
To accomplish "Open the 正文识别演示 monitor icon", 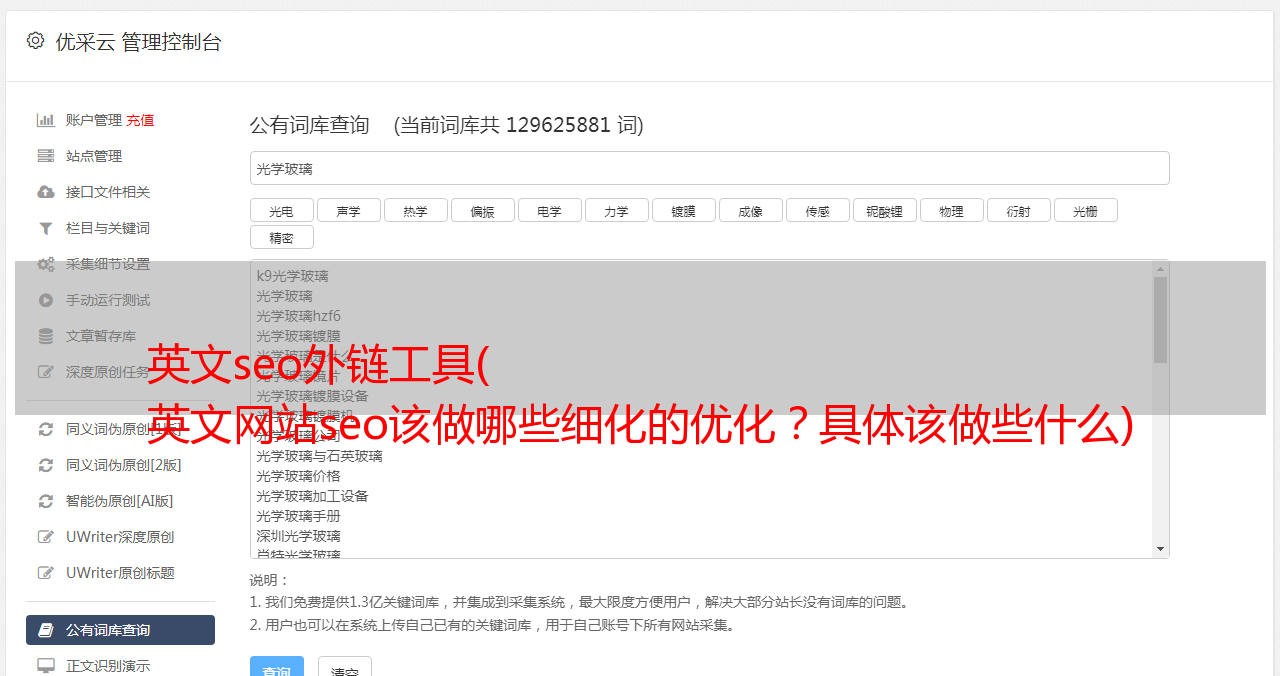I will point(46,665).
